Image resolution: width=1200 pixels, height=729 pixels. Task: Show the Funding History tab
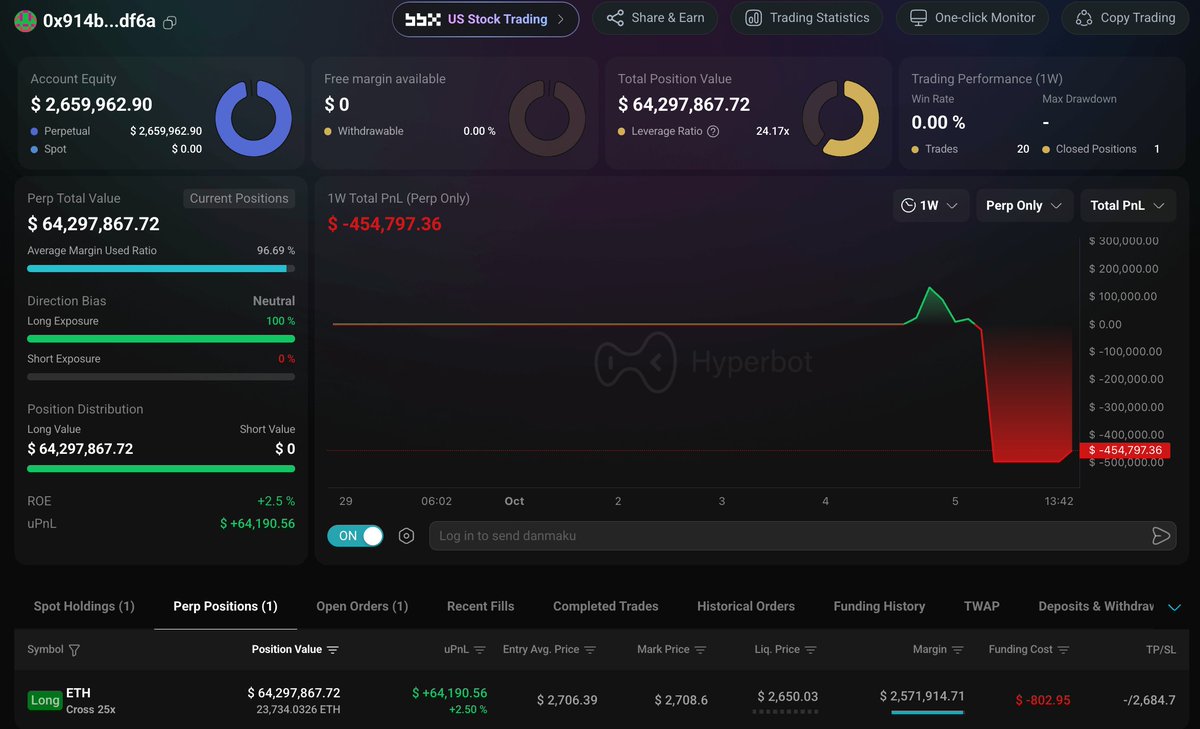point(879,606)
